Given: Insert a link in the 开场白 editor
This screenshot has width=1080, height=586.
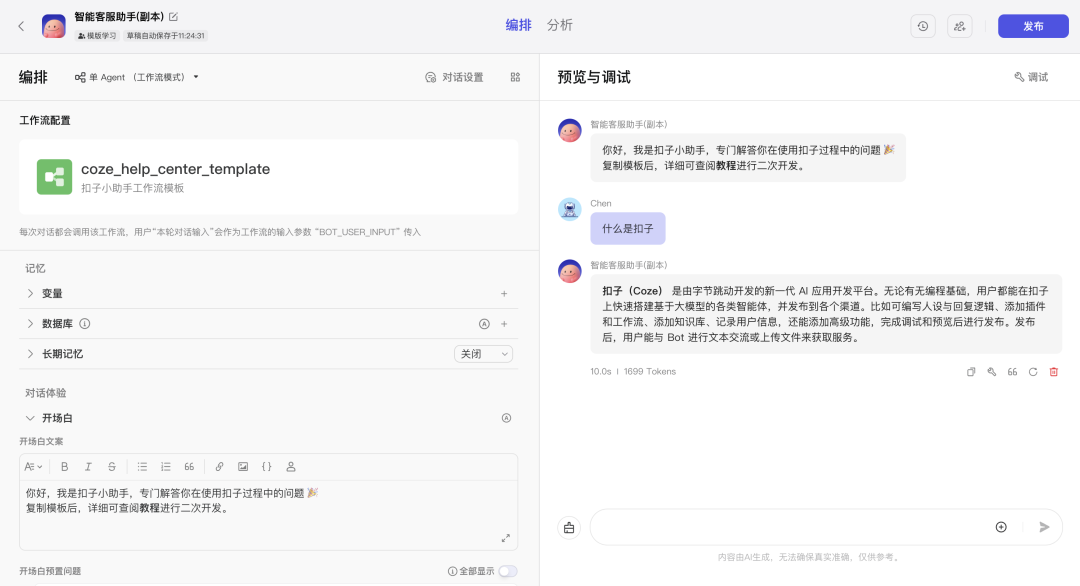Looking at the screenshot, I should click(219, 466).
